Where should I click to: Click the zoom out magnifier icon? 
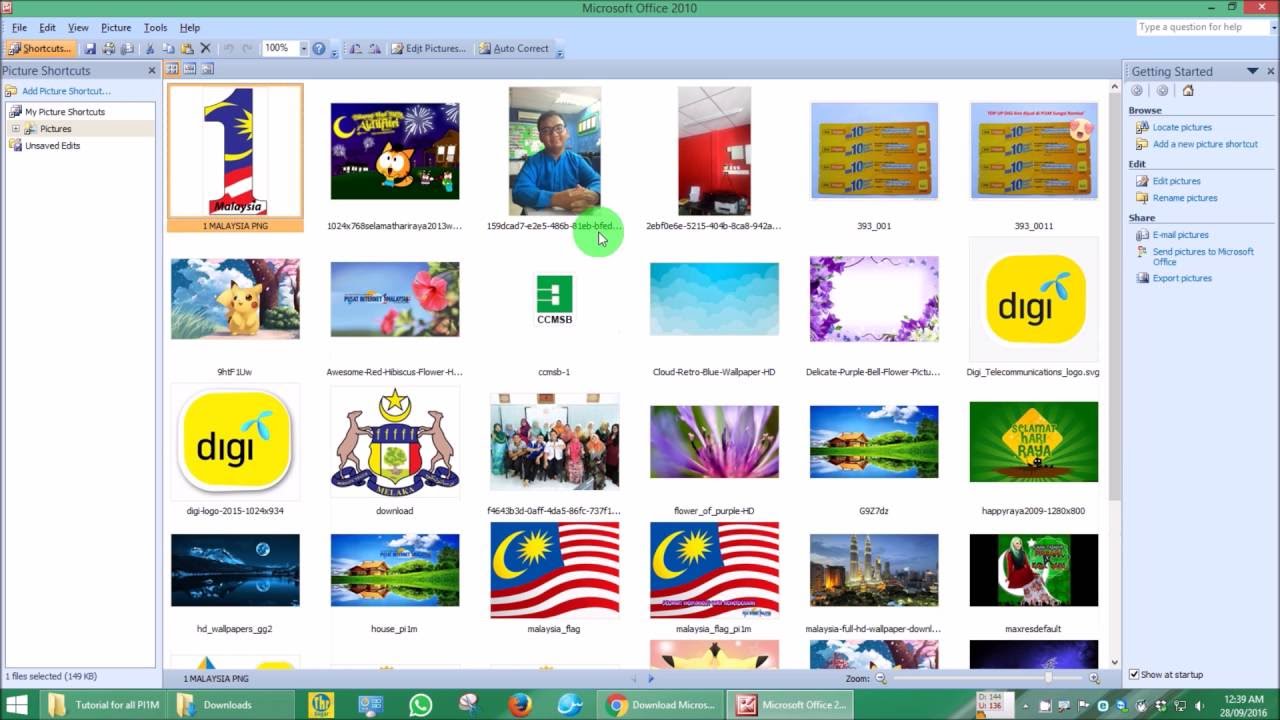(x=881, y=678)
